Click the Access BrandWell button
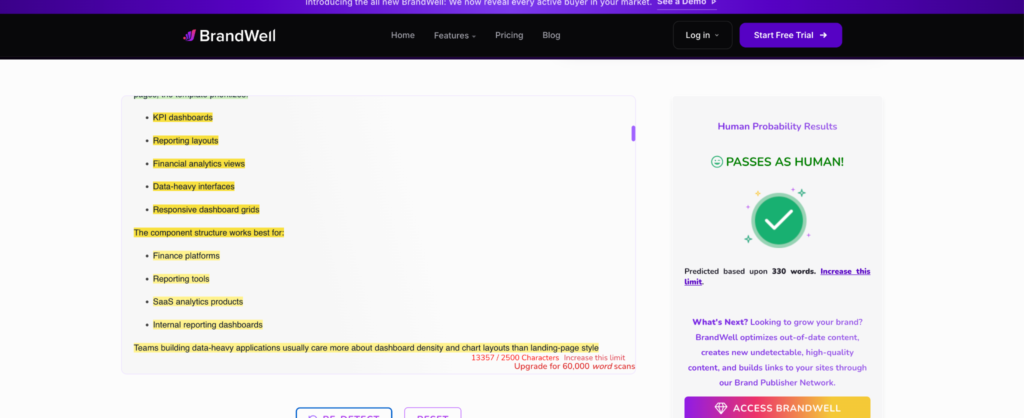 (x=777, y=408)
